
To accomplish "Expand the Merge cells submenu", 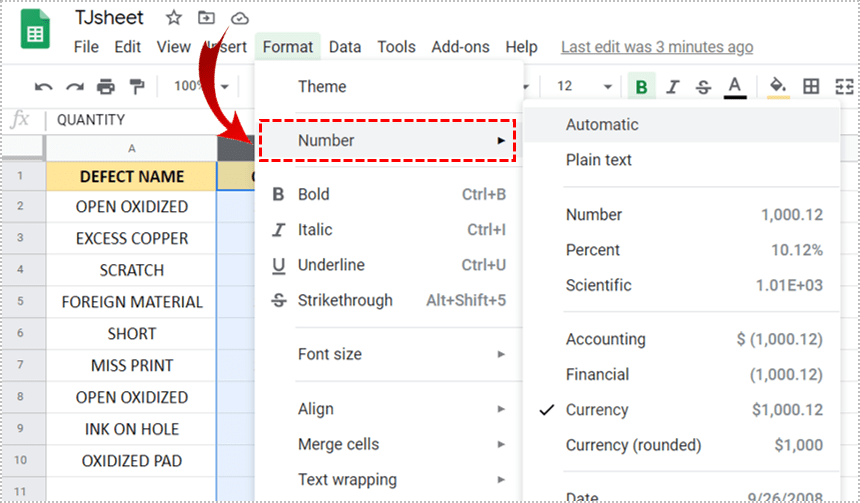I will (388, 444).
